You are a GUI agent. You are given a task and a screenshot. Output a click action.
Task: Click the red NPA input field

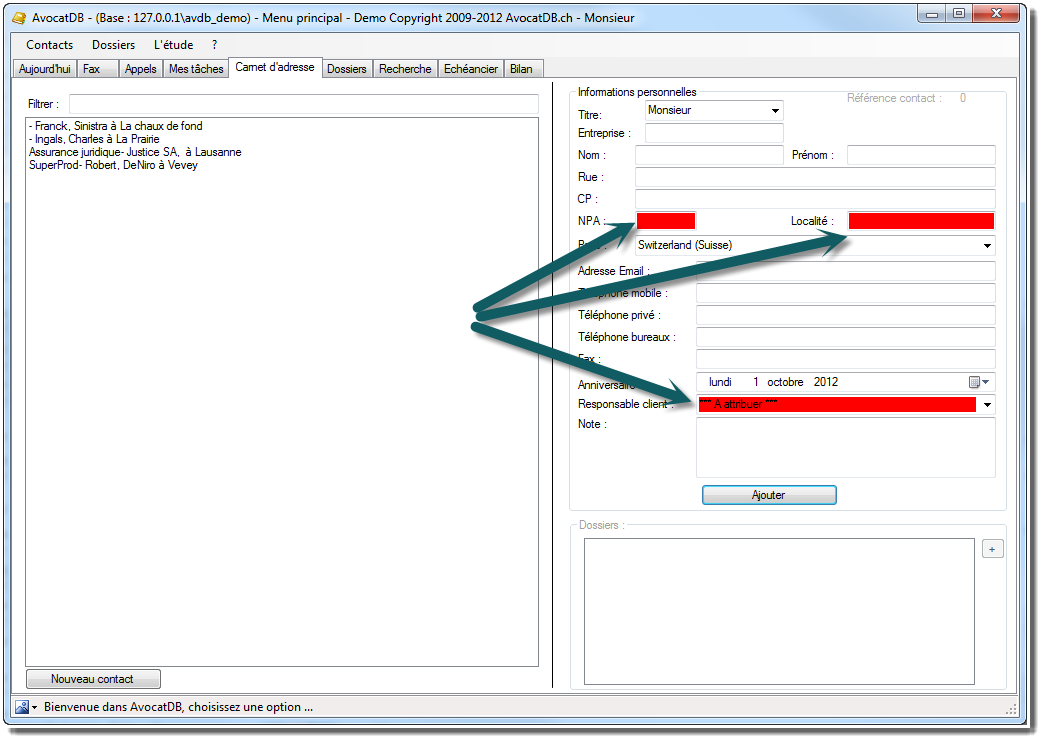[x=666, y=221]
